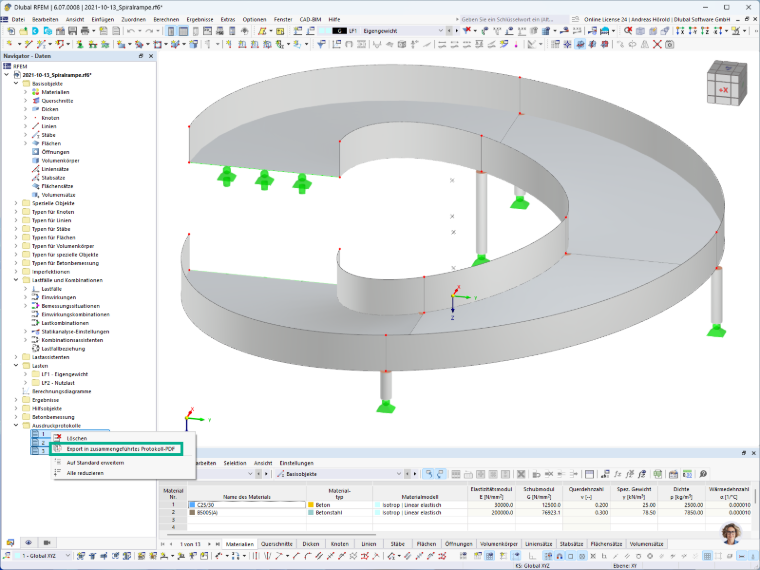Switch to the Querschnitte table tab
The image size is (760, 570).
click(x=277, y=544)
